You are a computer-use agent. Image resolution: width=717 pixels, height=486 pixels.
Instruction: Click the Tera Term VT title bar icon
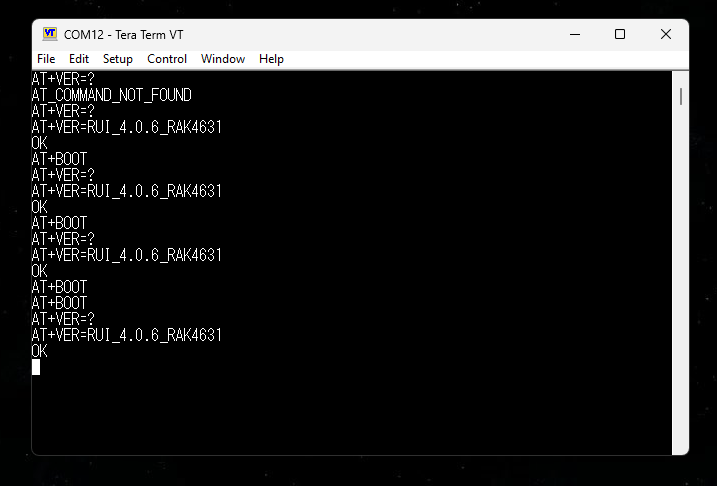pos(49,34)
